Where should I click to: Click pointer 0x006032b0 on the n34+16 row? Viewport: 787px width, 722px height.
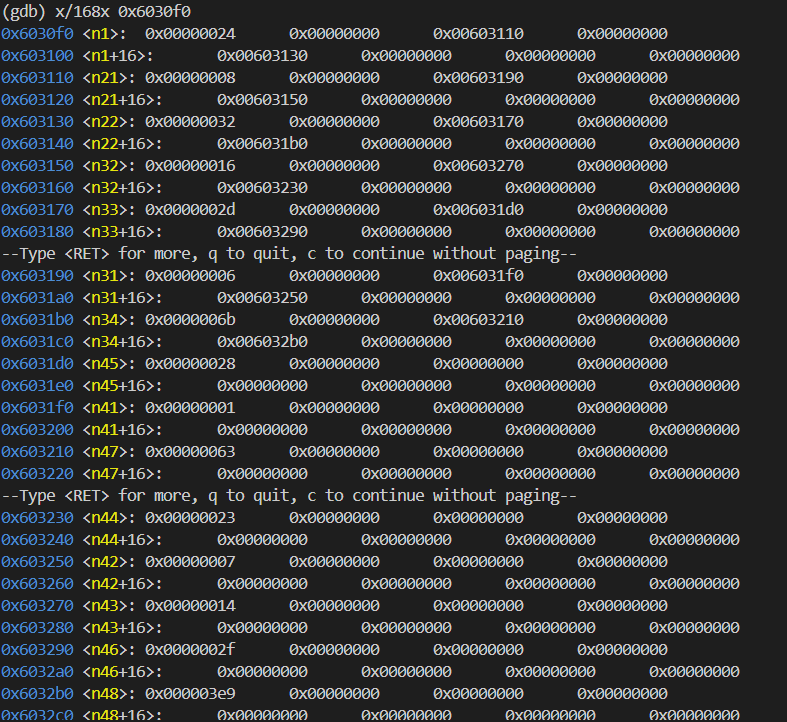coord(262,342)
